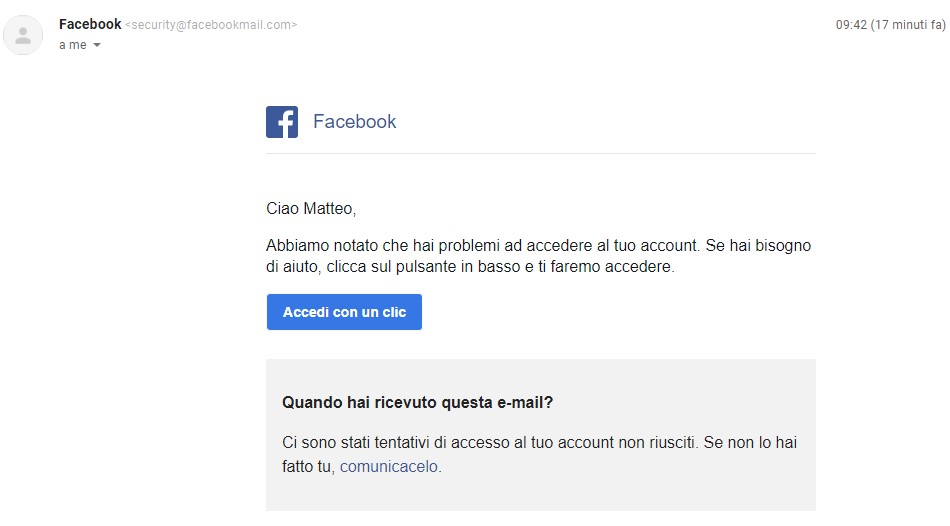This screenshot has height=526, width=950.
Task: Click the 'Accedi con un clic' button
Action: (x=344, y=312)
